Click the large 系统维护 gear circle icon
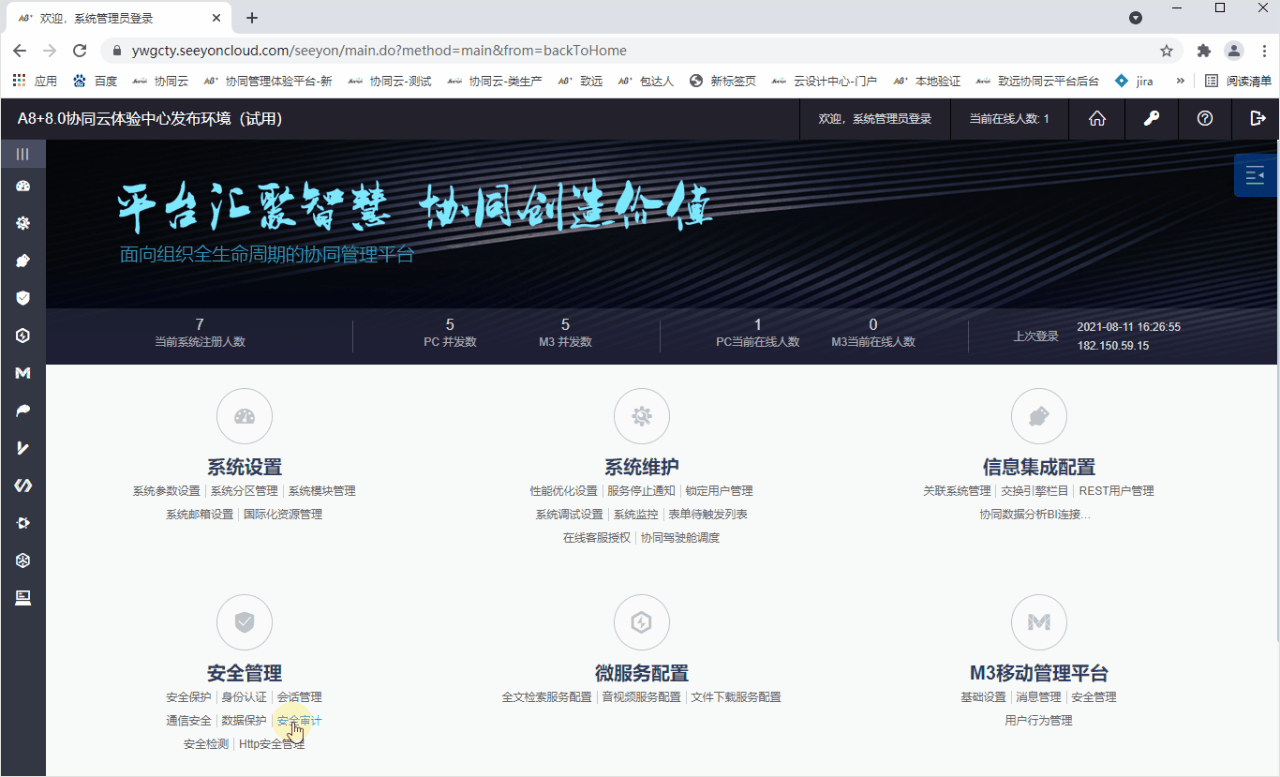Viewport: 1280px width, 777px height. [641, 416]
